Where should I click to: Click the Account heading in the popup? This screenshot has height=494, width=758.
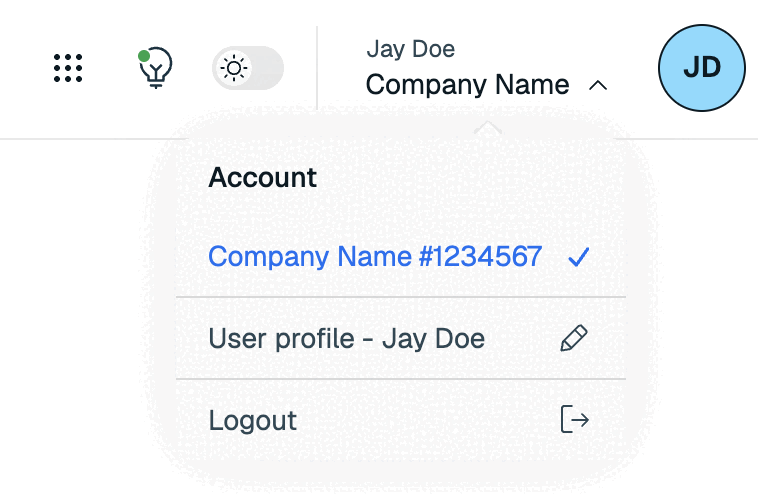point(262,177)
